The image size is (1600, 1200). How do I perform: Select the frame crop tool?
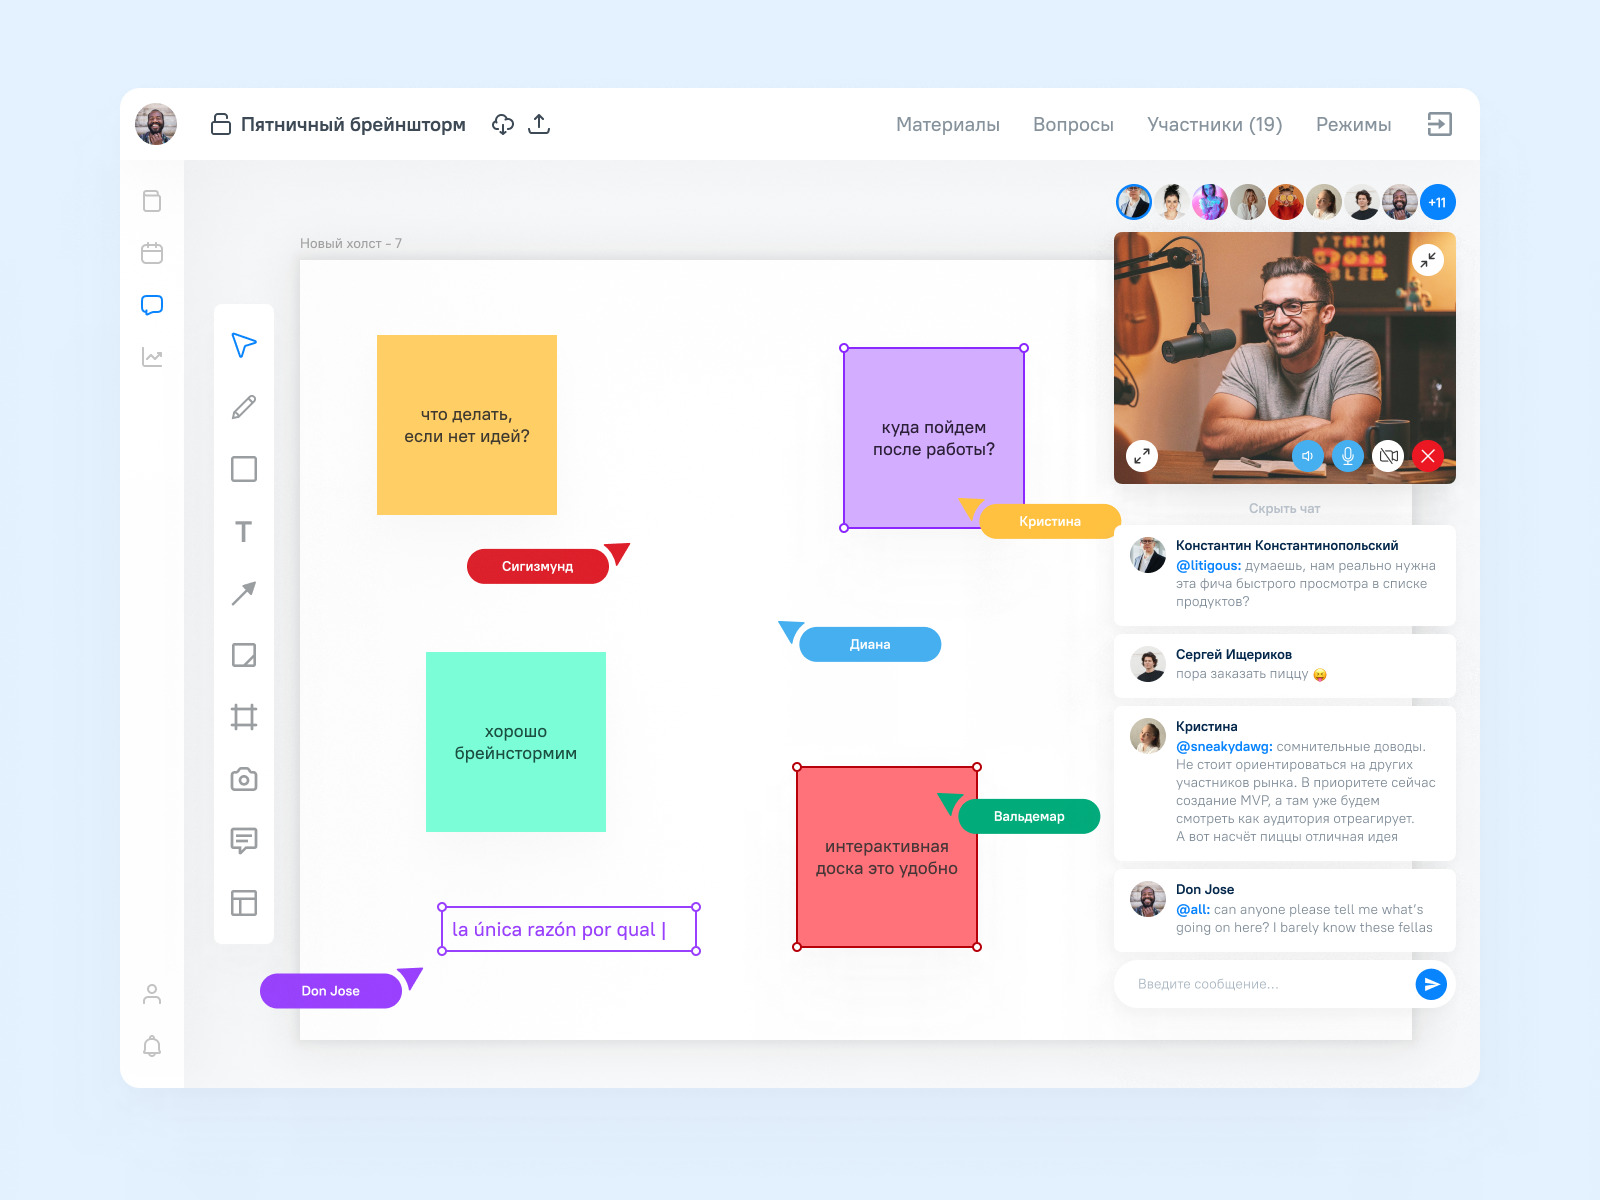[x=244, y=717]
